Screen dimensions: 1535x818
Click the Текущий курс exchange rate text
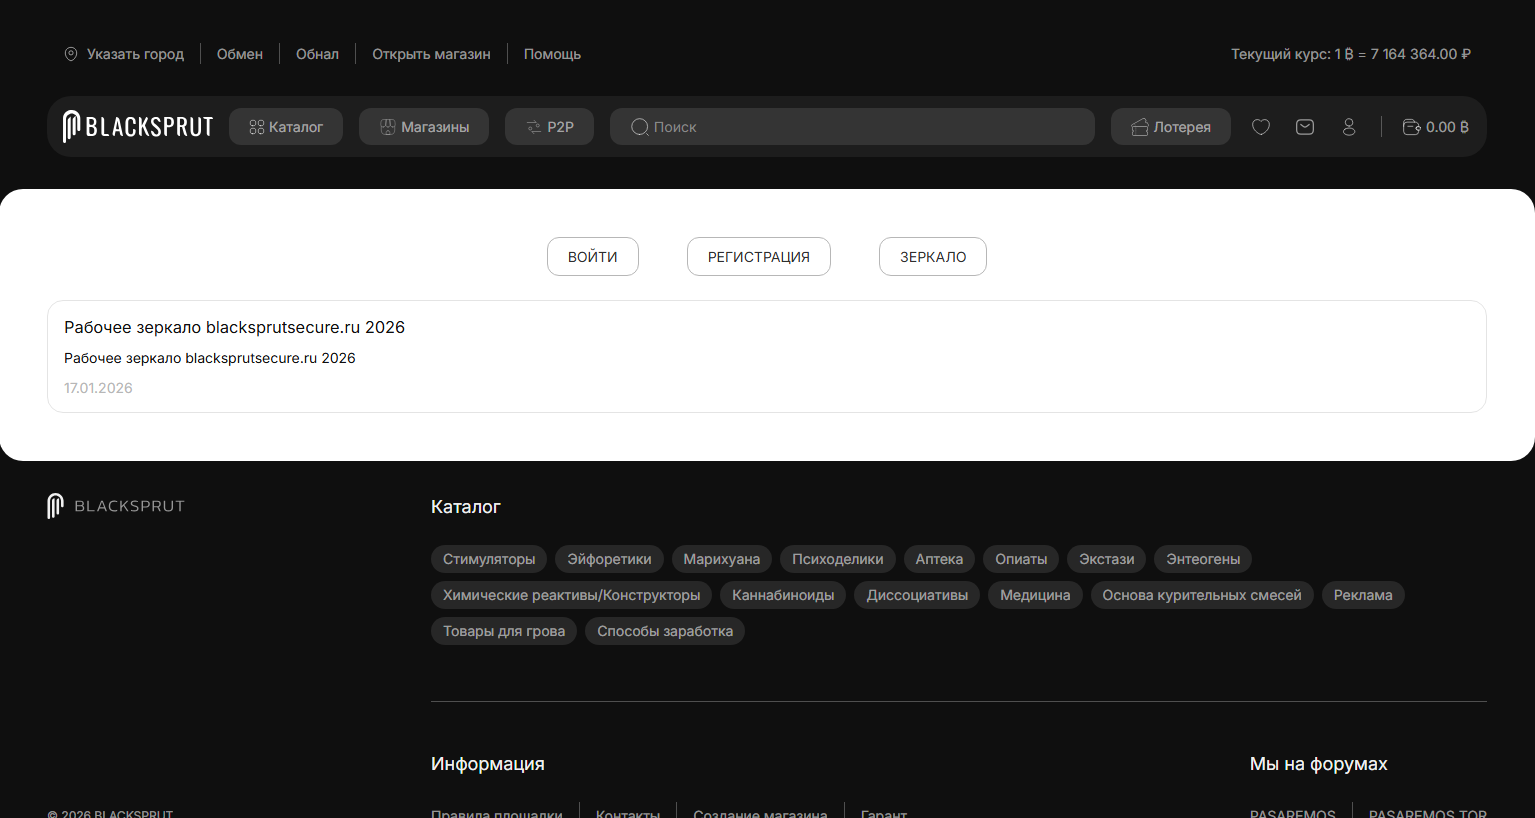1351,54
